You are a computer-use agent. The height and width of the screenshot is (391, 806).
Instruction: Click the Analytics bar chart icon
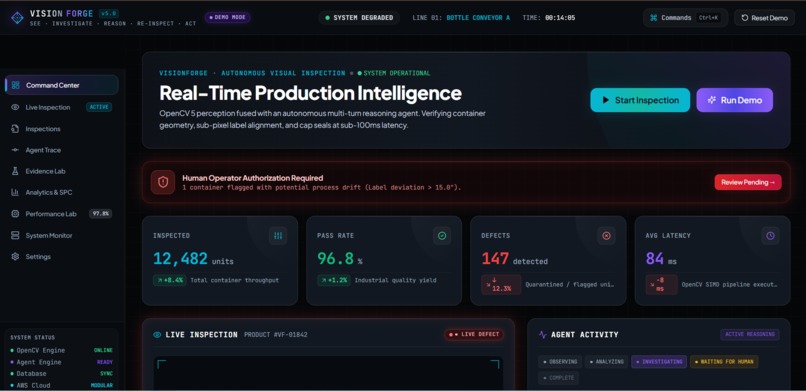[x=15, y=193]
